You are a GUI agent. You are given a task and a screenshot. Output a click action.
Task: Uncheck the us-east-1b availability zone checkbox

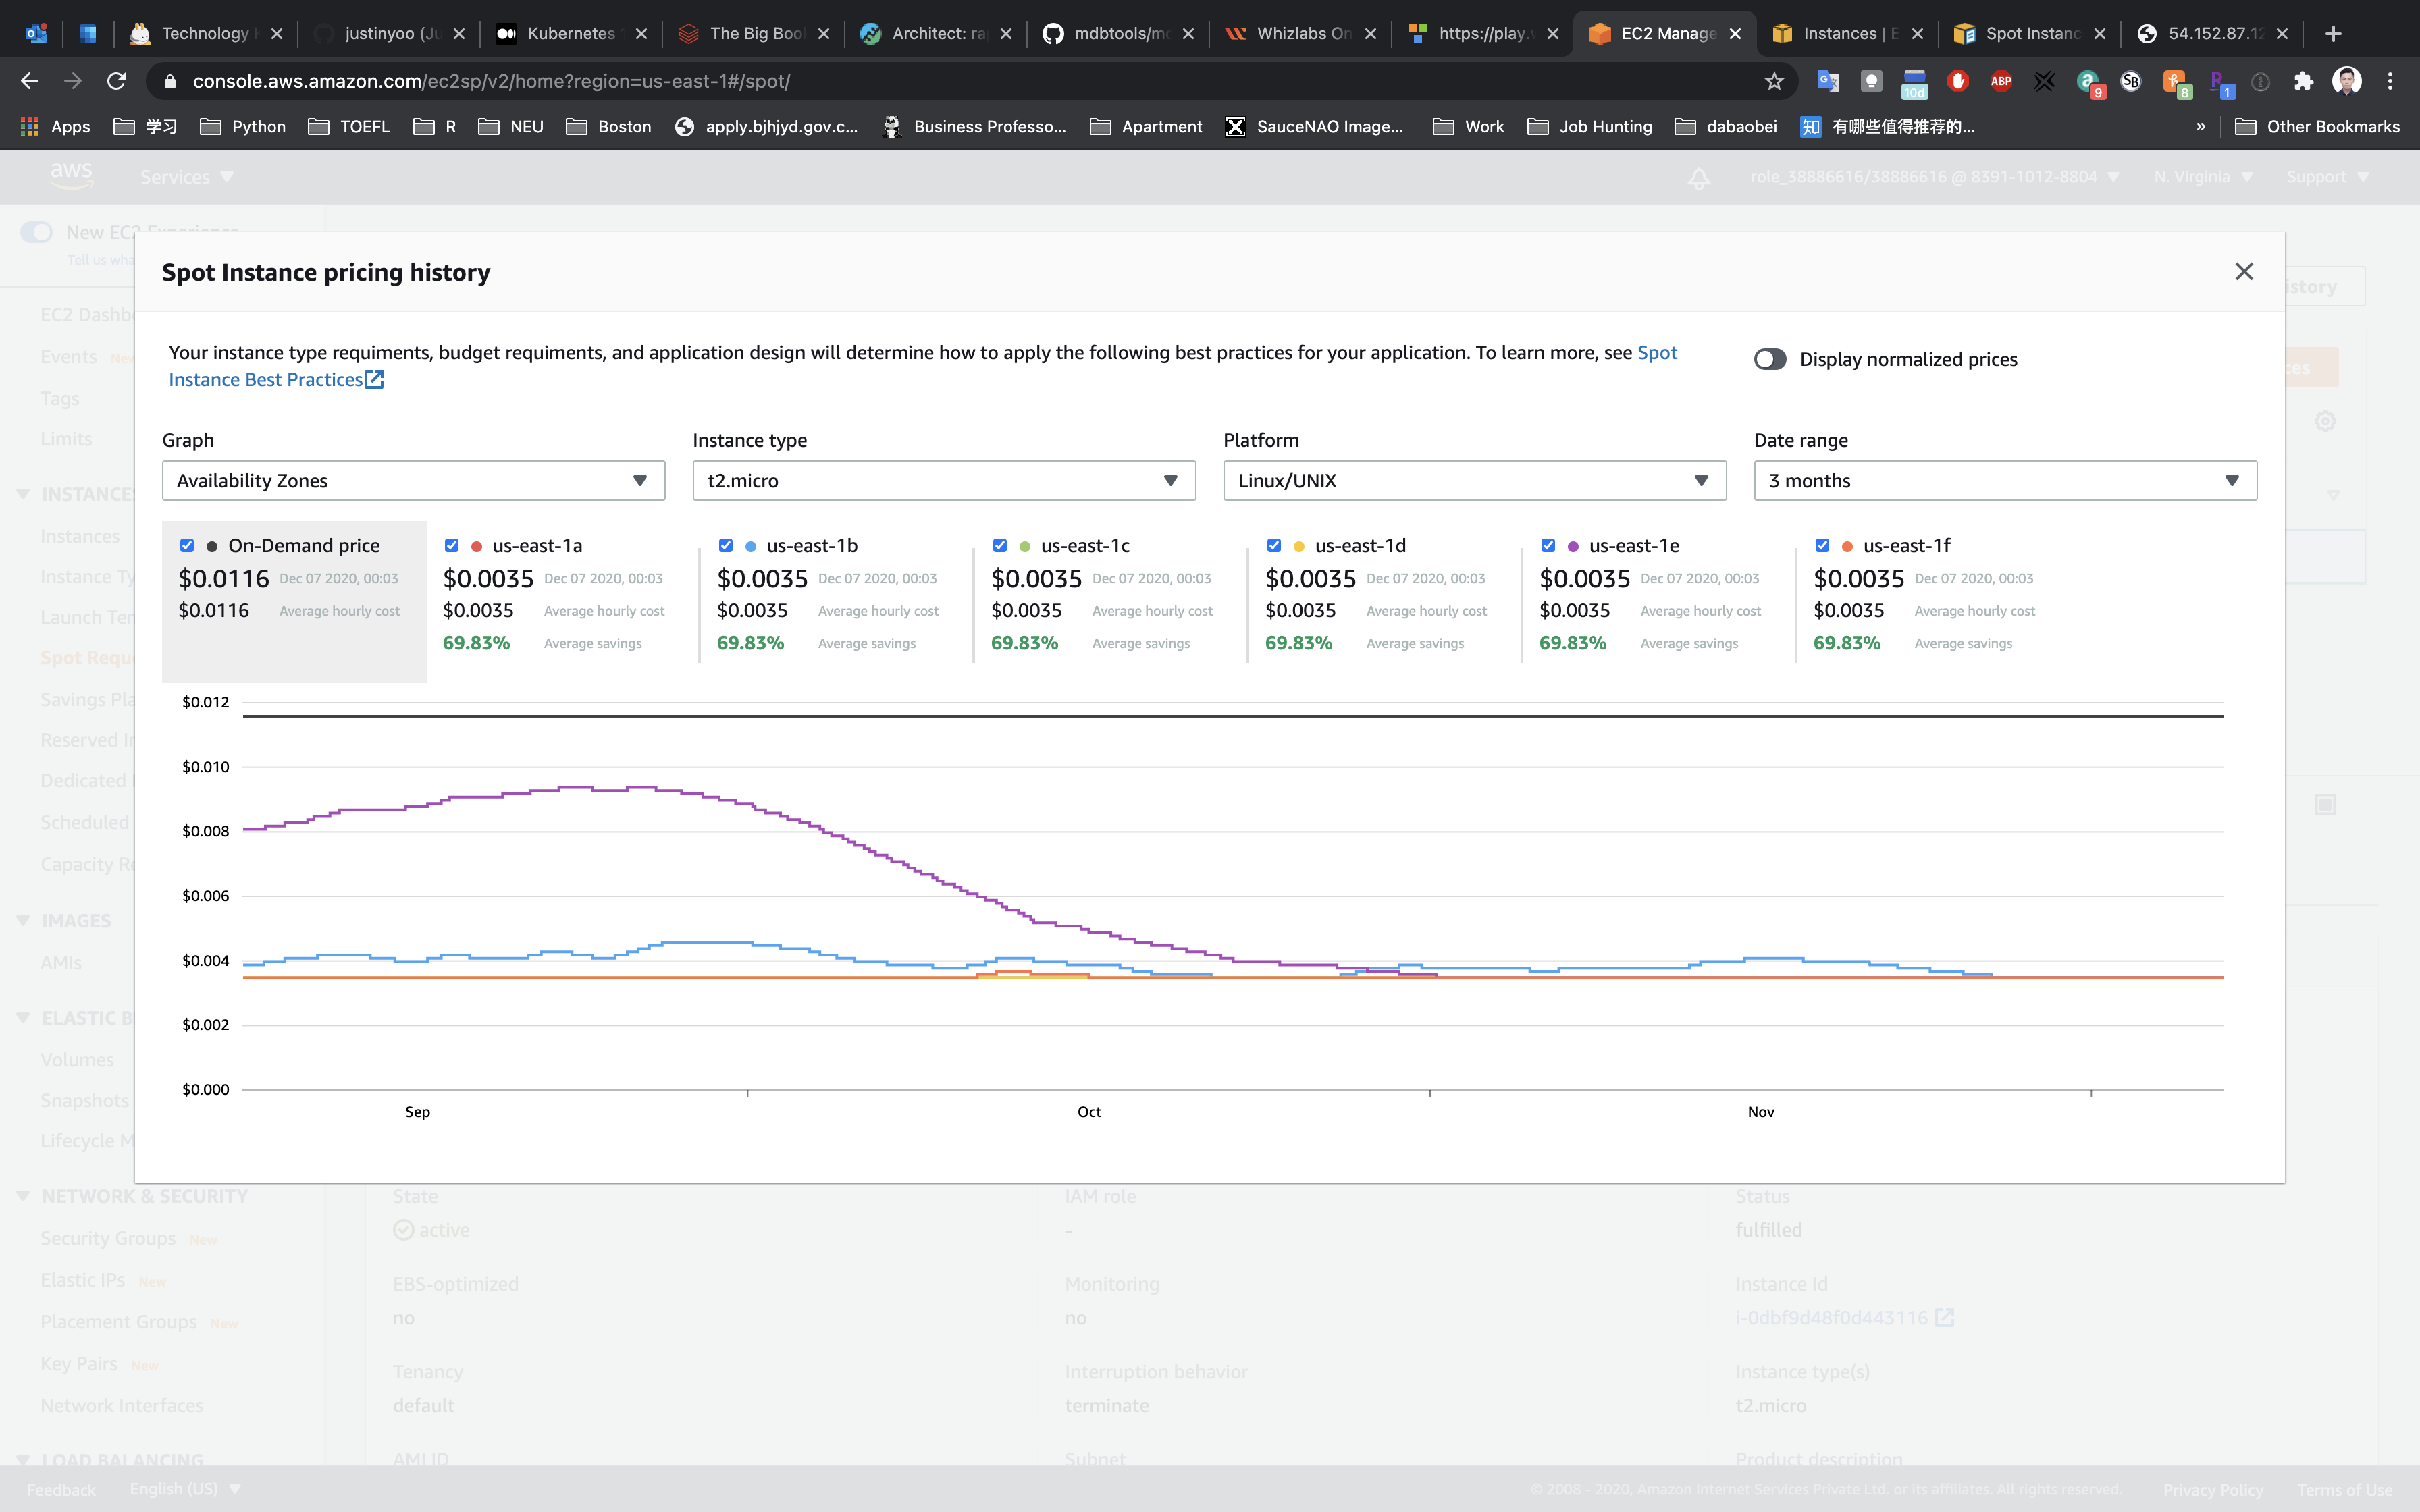[x=726, y=545]
